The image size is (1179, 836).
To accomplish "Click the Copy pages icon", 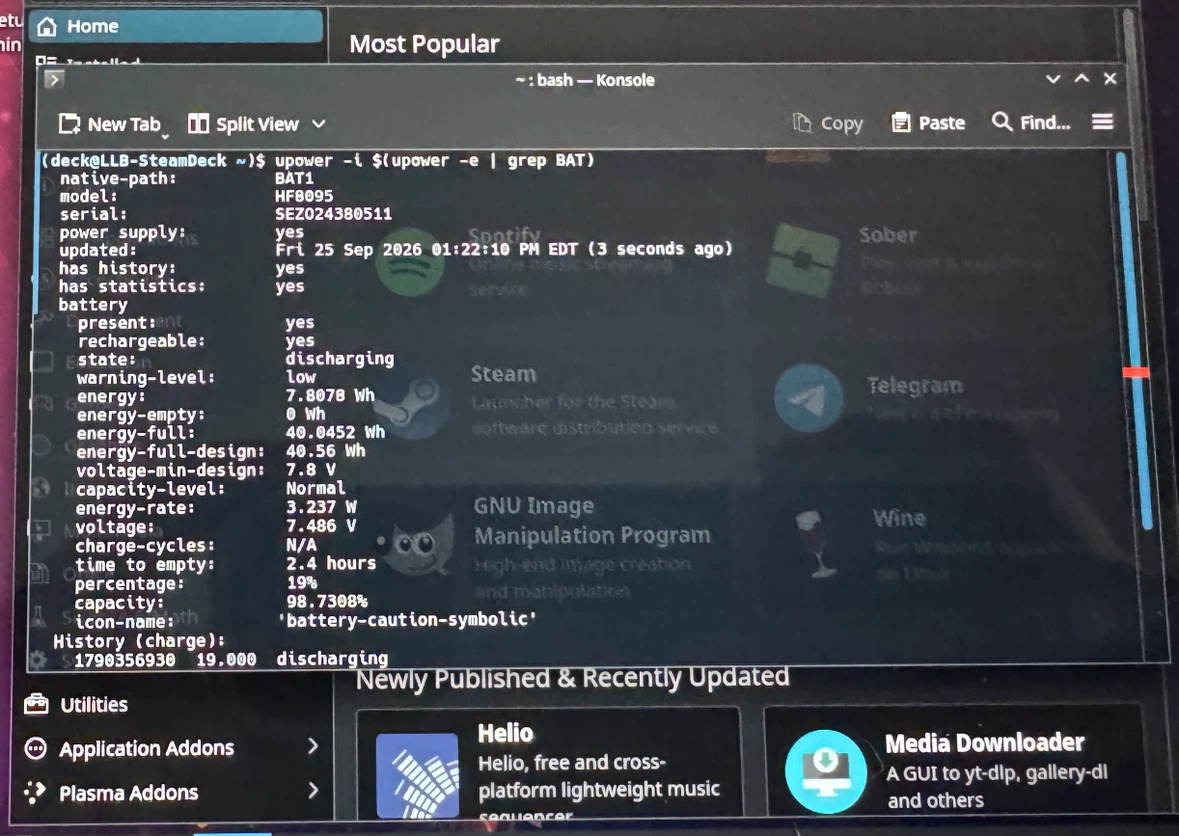I will coord(802,123).
